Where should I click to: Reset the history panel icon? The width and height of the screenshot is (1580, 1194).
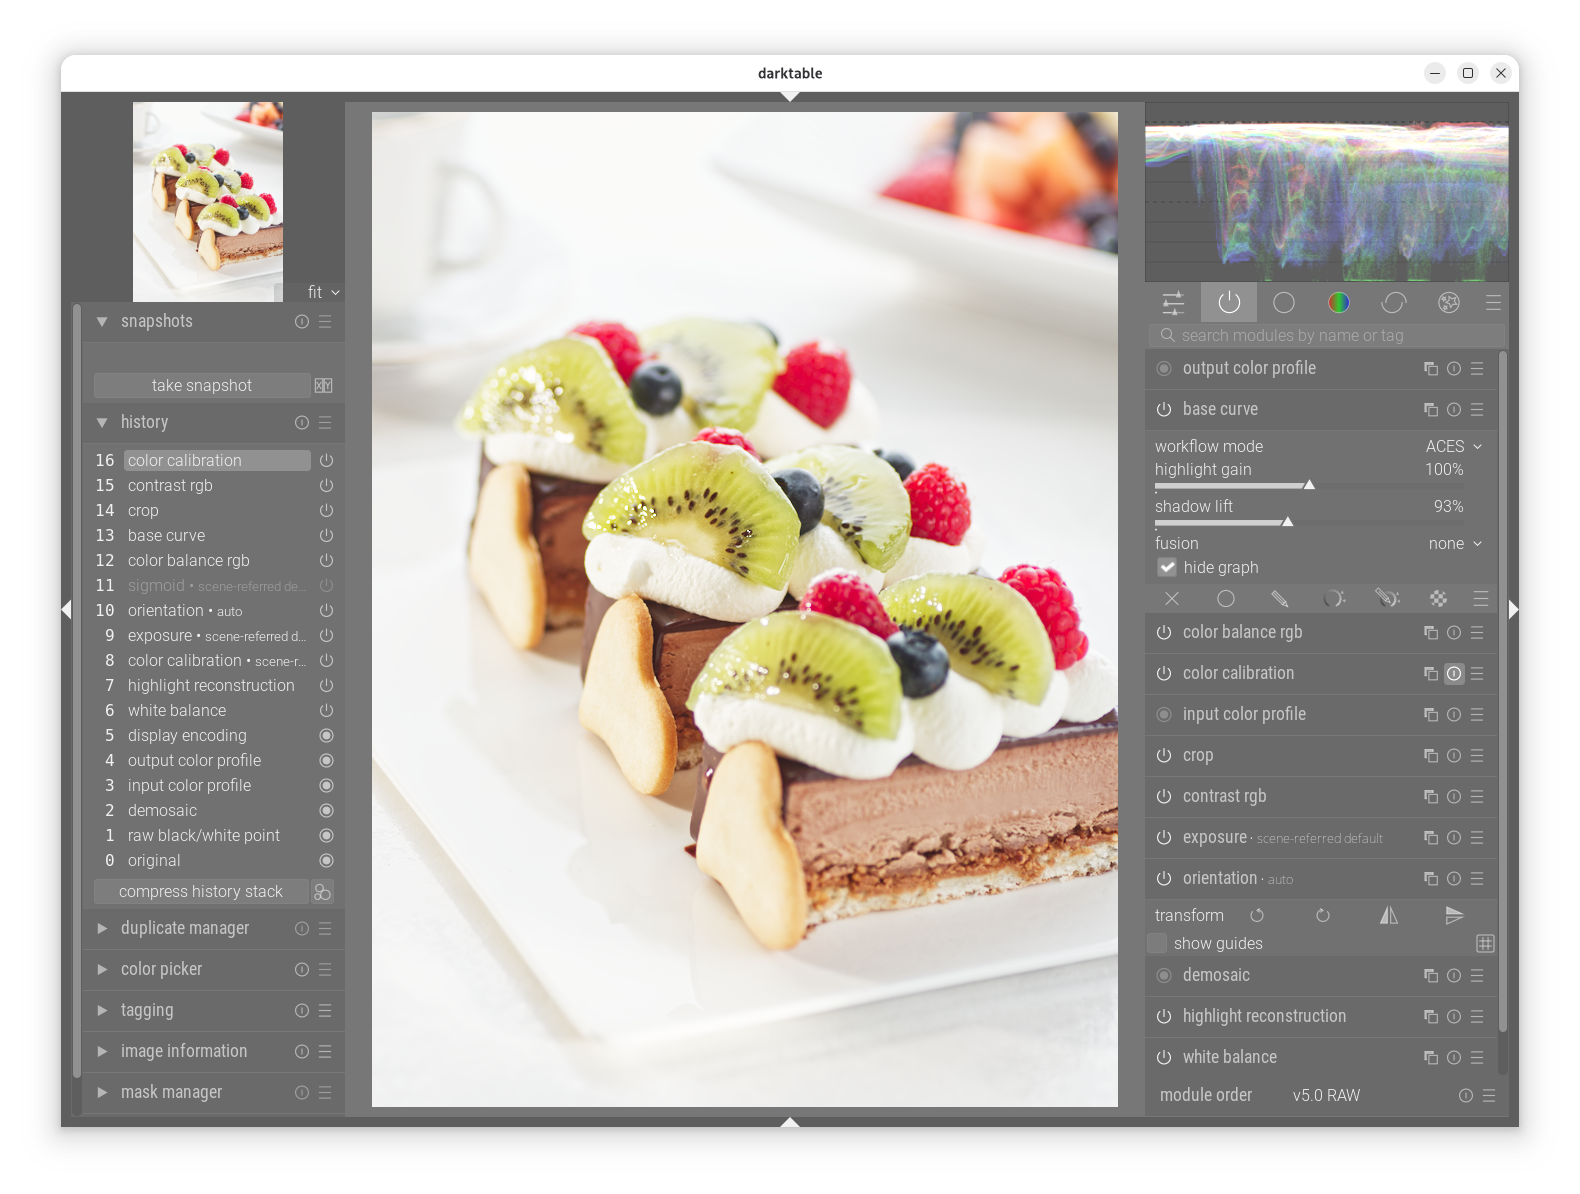[x=302, y=423]
